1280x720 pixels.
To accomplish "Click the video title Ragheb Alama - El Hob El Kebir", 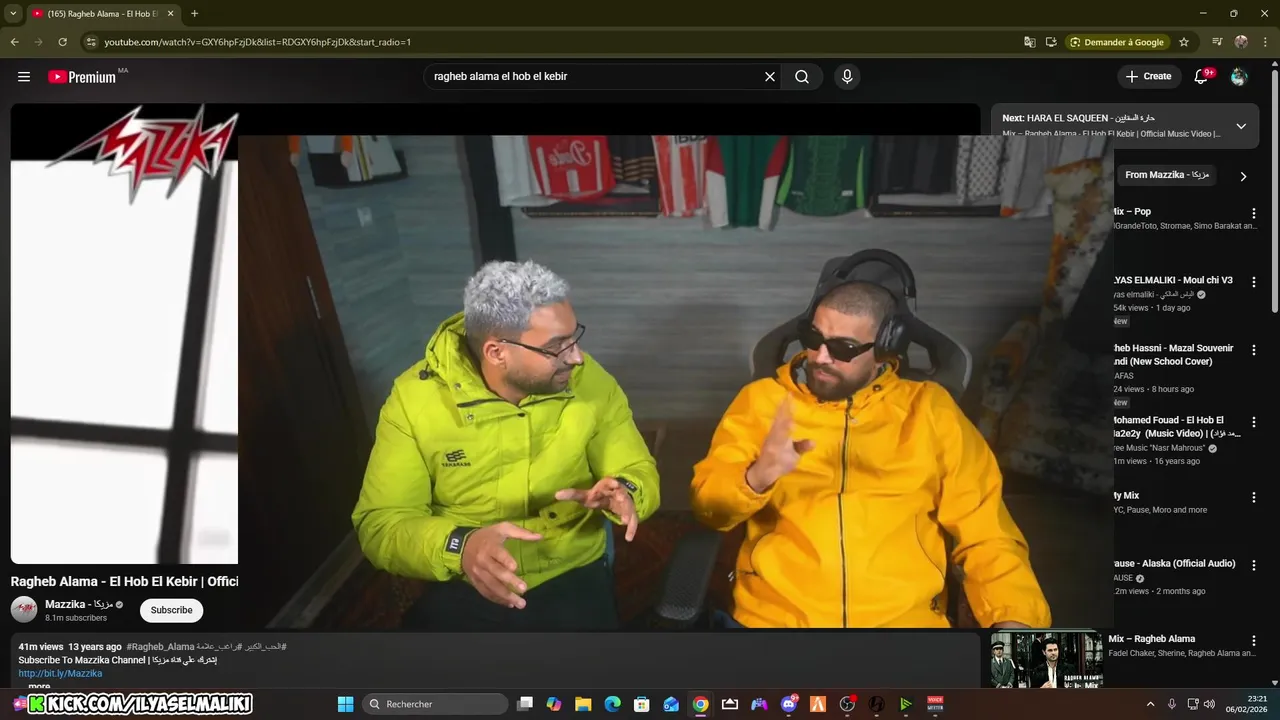I will (x=124, y=581).
